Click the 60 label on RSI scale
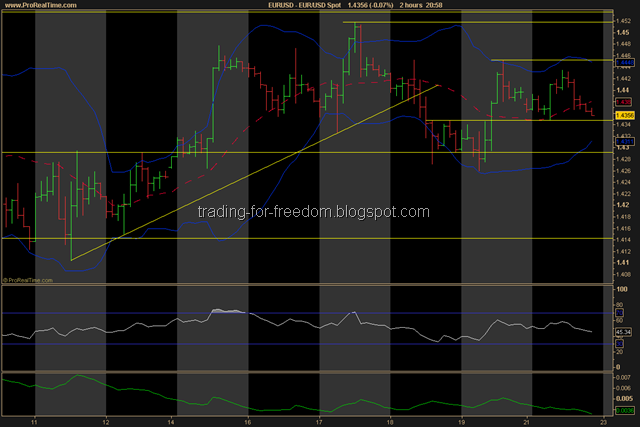The height and width of the screenshot is (427, 640). tap(620, 321)
